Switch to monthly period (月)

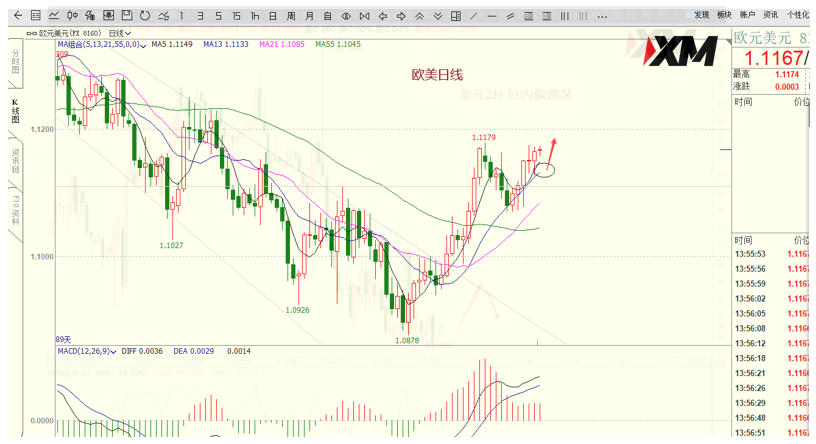[x=309, y=16]
